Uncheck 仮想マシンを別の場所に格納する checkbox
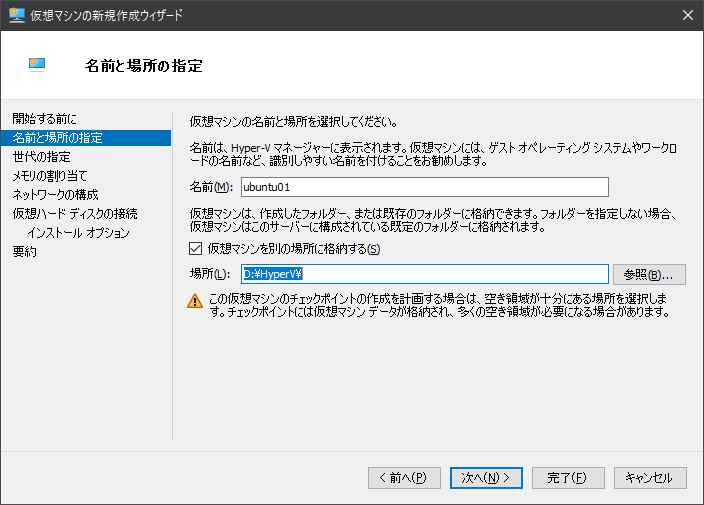The width and height of the screenshot is (704, 505). [195, 248]
